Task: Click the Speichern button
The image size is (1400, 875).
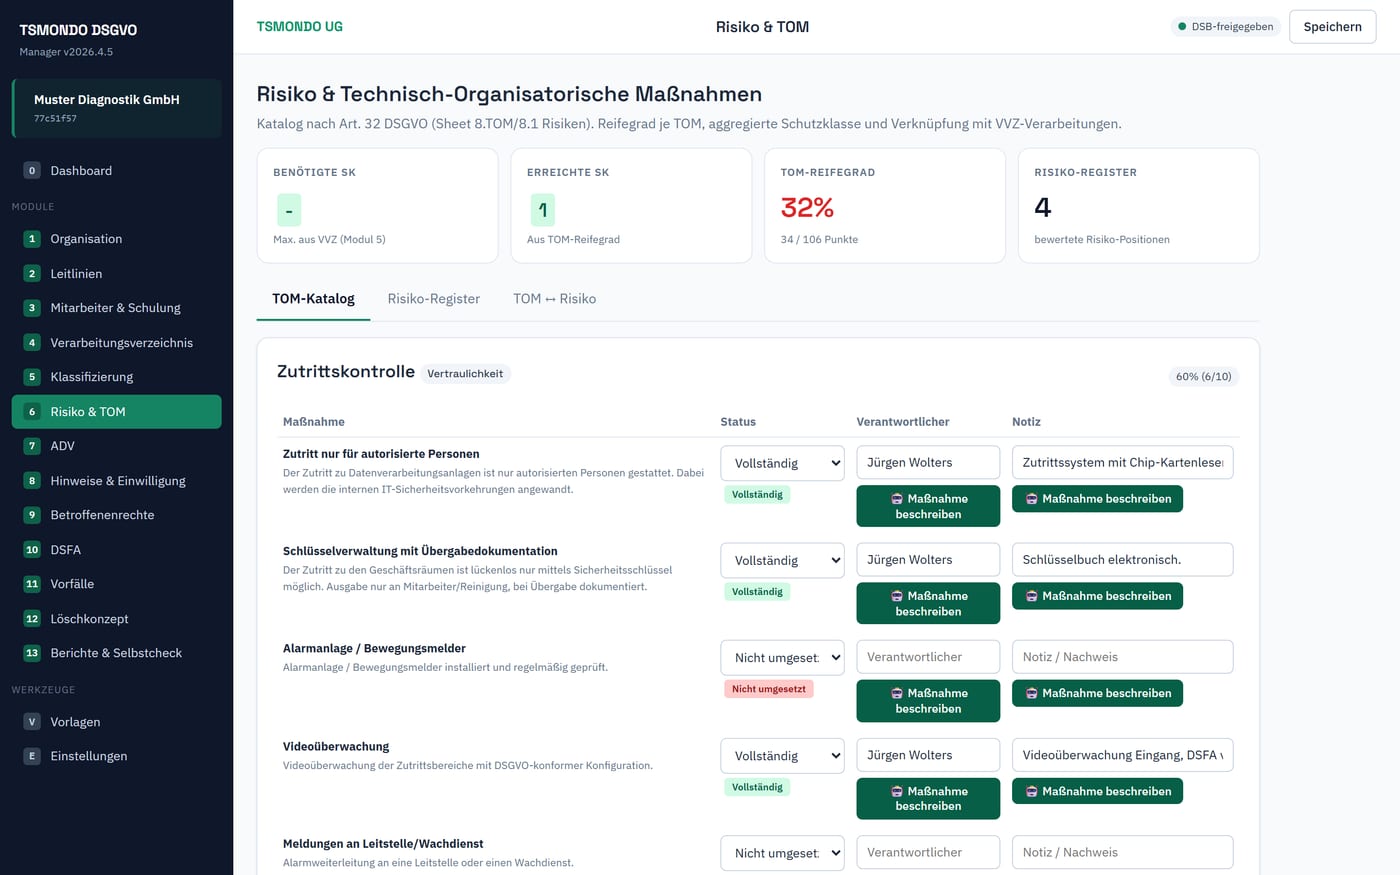Action: click(x=1332, y=27)
